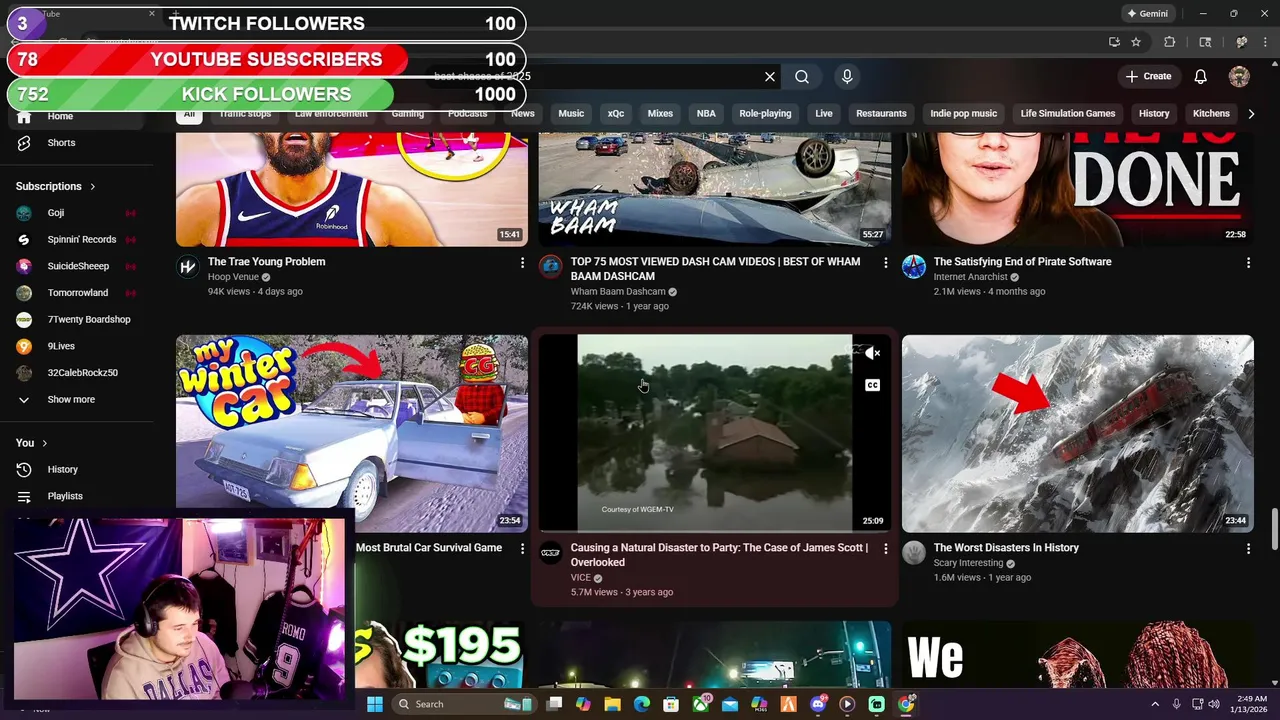Viewport: 1280px width, 720px height.
Task: Open more options for The Worst Disasters In History
Action: coord(1248,549)
